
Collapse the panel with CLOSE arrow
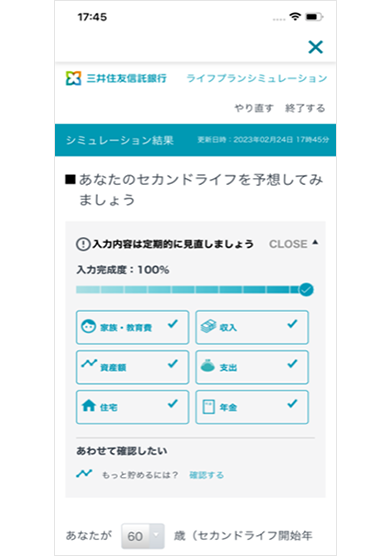point(294,244)
